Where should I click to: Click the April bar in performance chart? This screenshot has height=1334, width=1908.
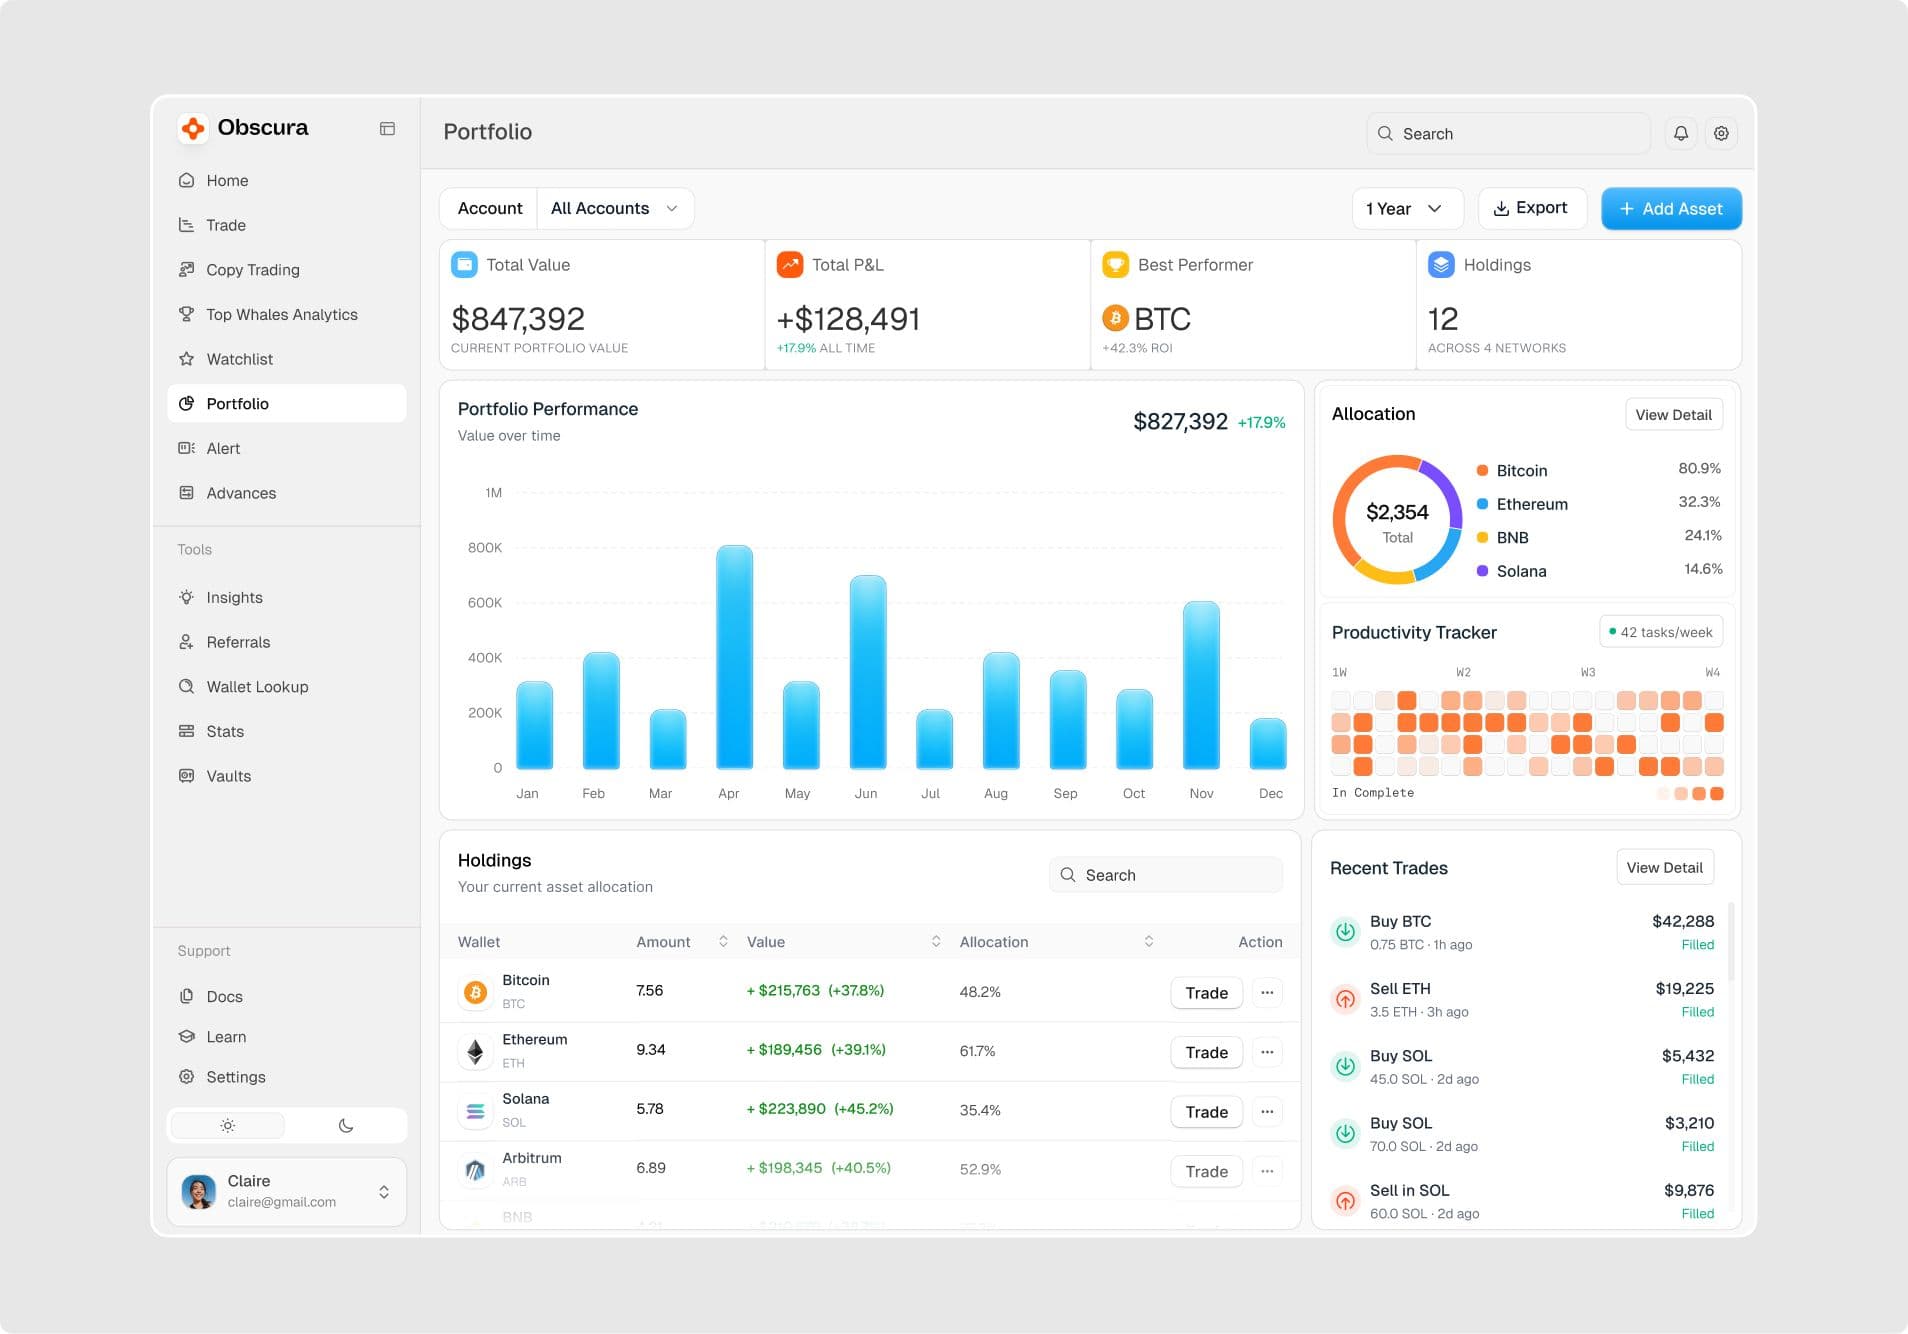pos(735,657)
